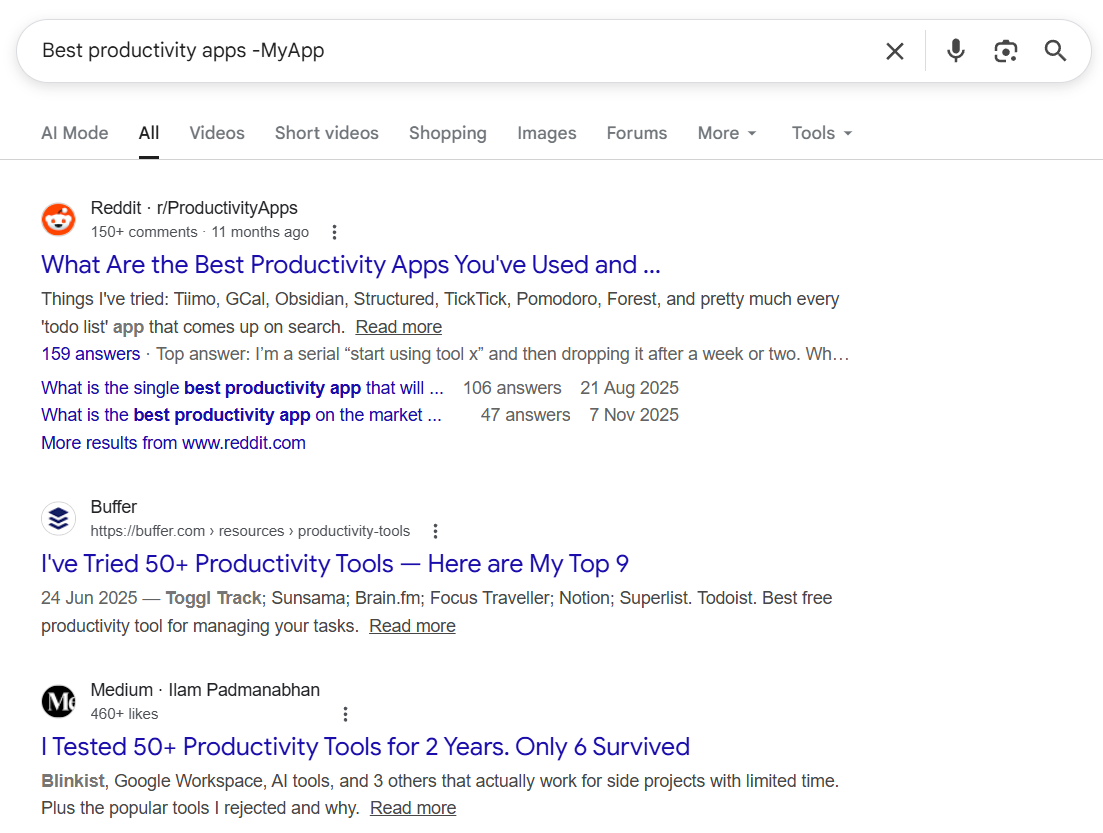Screen dimensions: 1103x833
Task: Open three-dot options for the Medium result
Action: (345, 713)
